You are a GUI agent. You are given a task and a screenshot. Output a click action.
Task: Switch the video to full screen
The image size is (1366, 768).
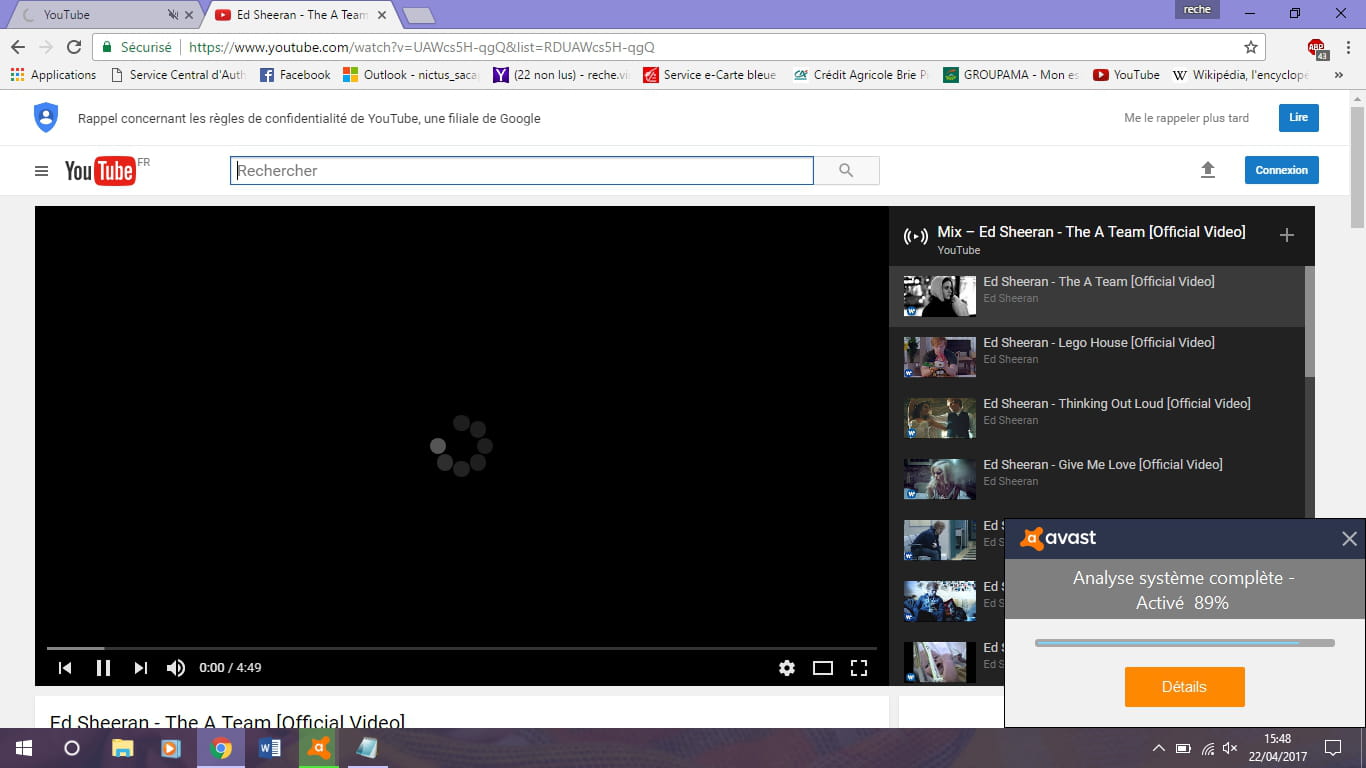coord(858,668)
